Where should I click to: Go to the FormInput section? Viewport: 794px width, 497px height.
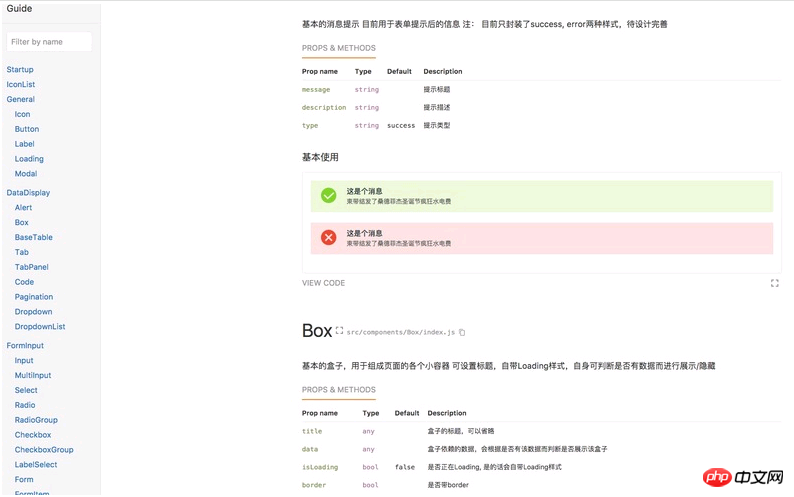(x=25, y=346)
